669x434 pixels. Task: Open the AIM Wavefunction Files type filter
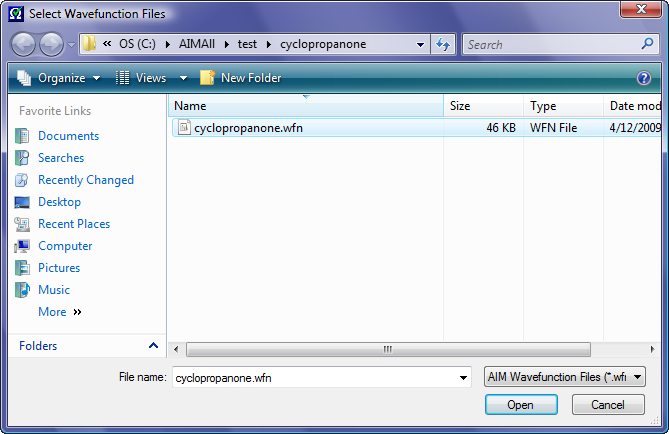pyautogui.click(x=564, y=377)
